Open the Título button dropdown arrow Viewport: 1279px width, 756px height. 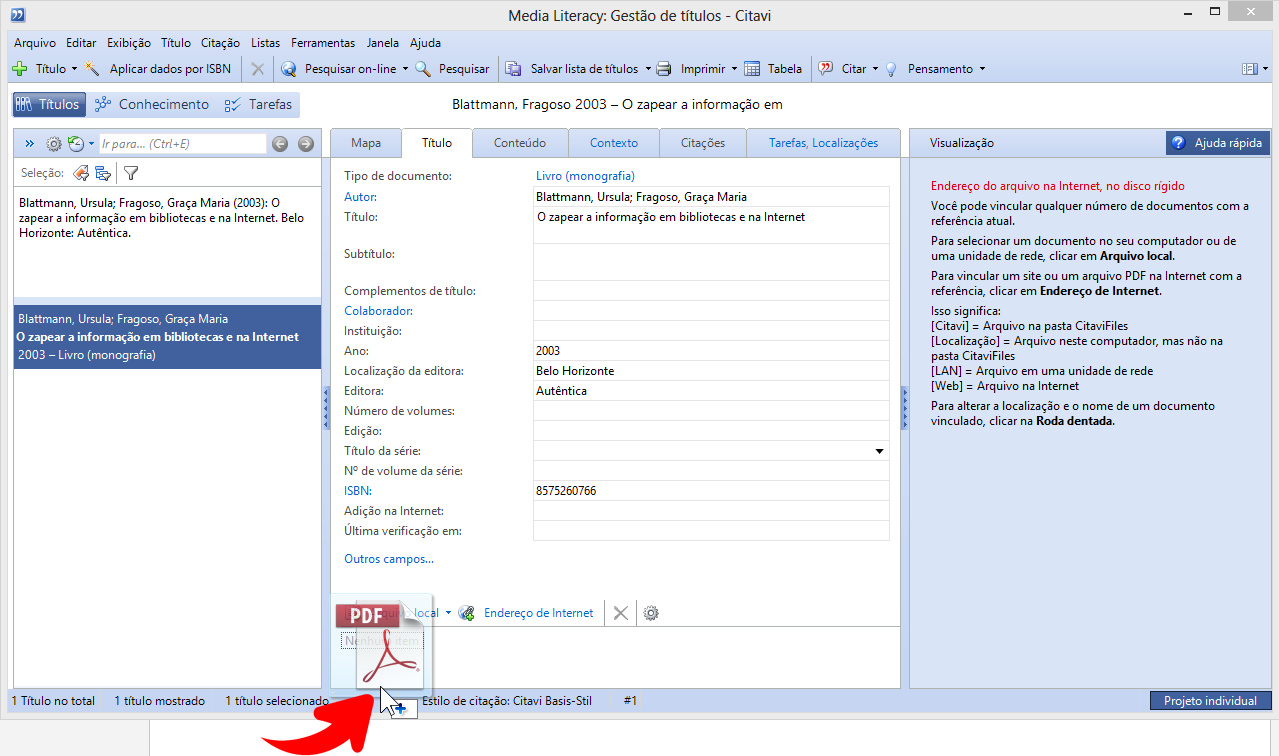point(74,69)
